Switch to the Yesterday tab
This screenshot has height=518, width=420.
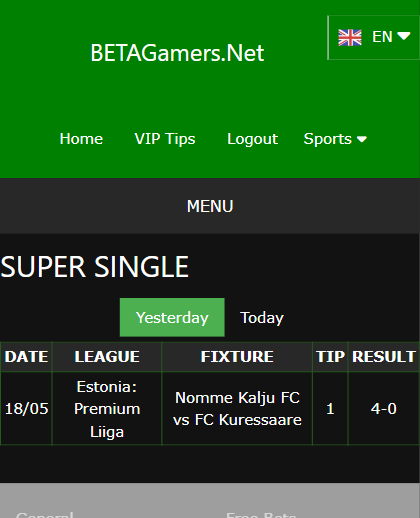point(172,317)
